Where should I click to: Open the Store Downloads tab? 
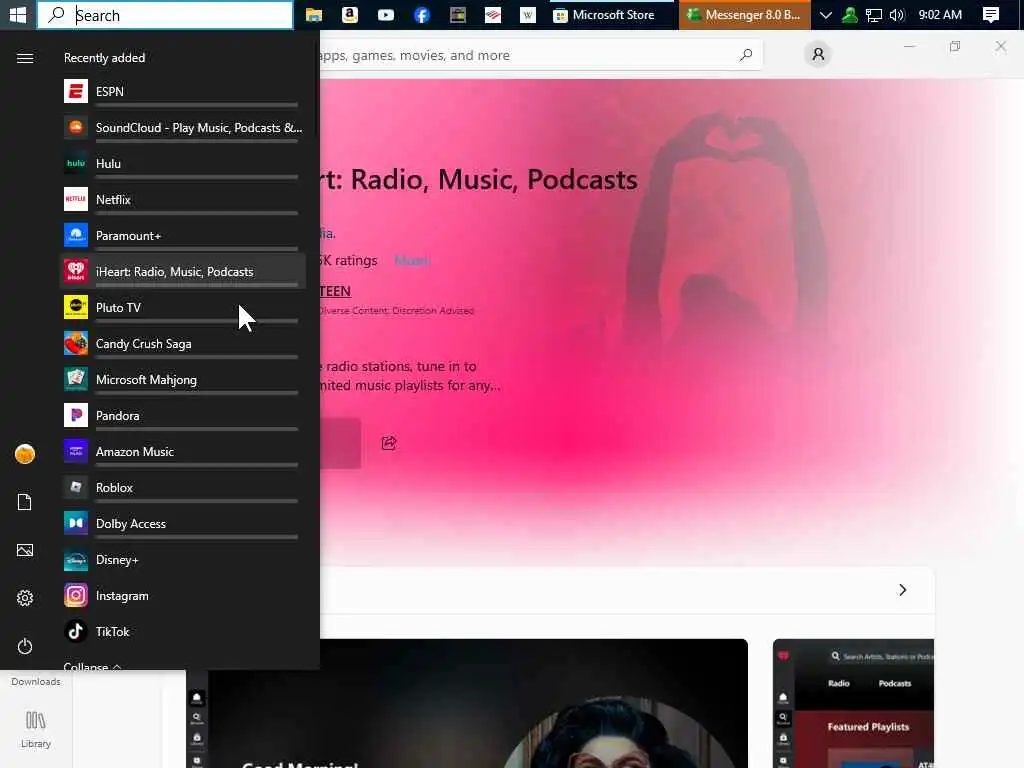tap(36, 681)
